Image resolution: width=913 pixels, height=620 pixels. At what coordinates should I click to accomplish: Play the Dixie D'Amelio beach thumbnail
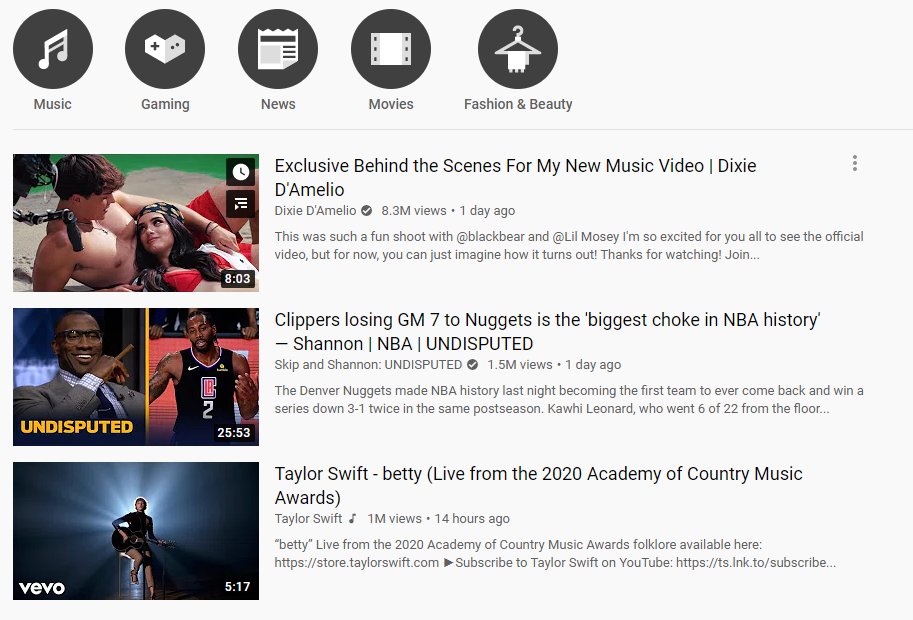click(x=136, y=223)
